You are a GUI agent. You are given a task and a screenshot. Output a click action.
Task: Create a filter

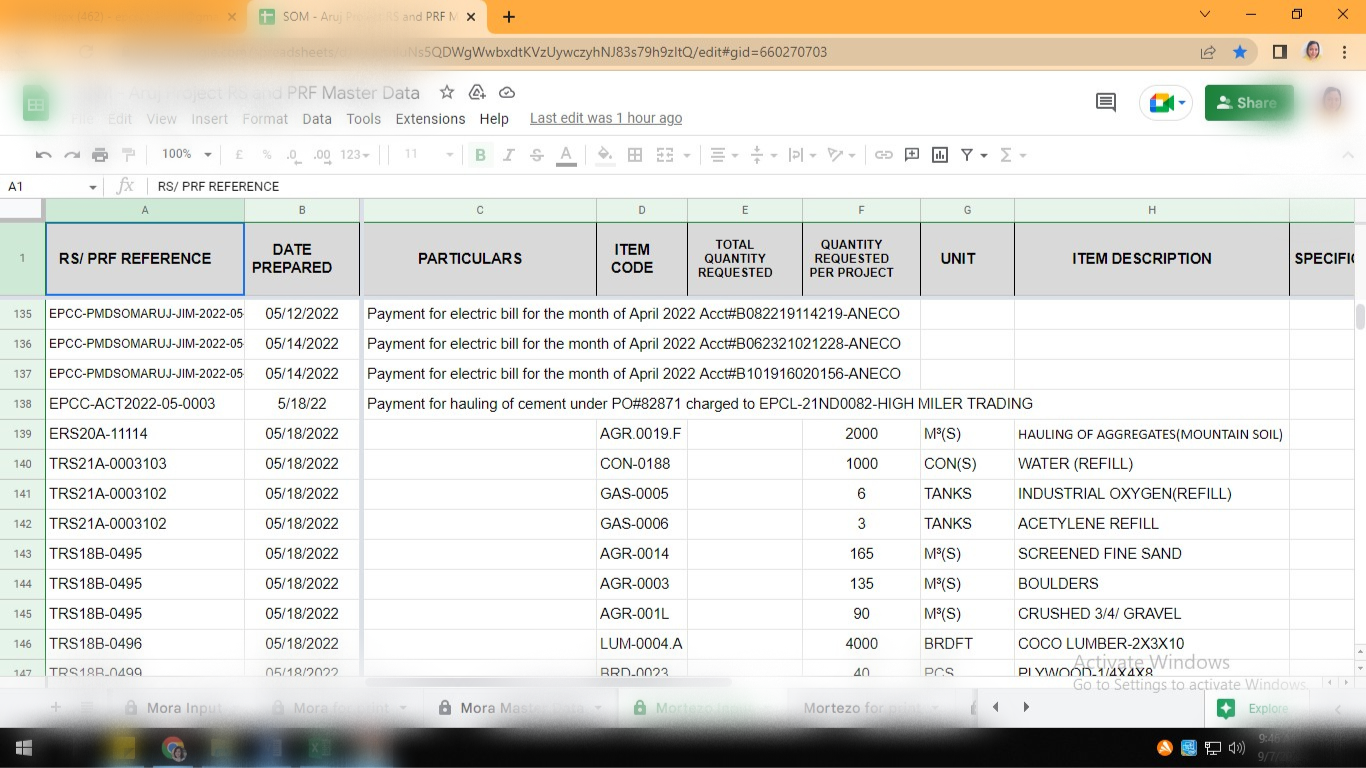tap(967, 155)
